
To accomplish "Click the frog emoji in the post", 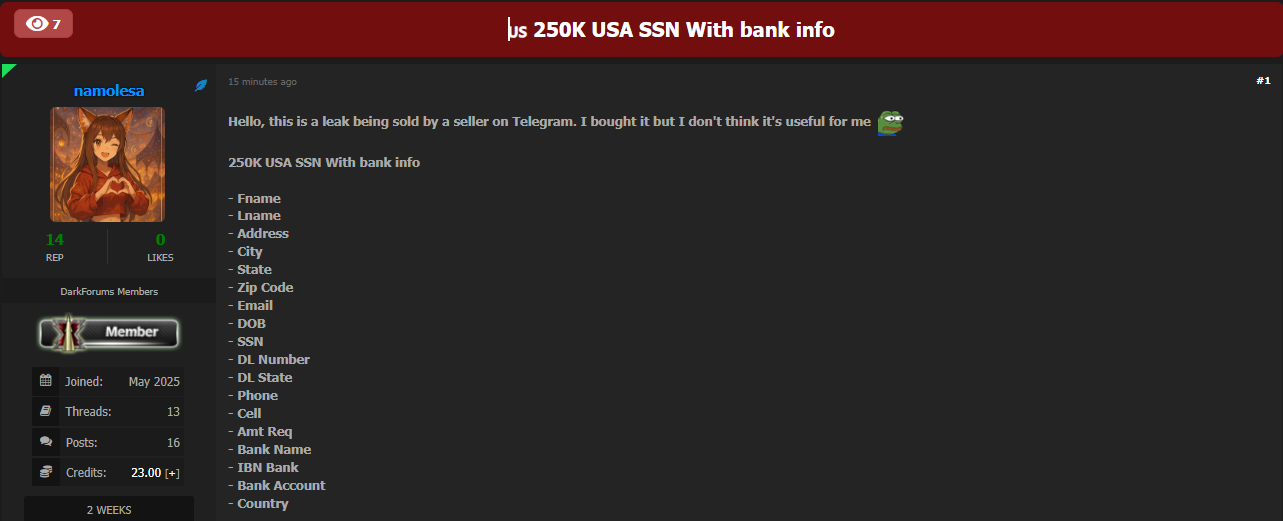I will tap(890, 122).
